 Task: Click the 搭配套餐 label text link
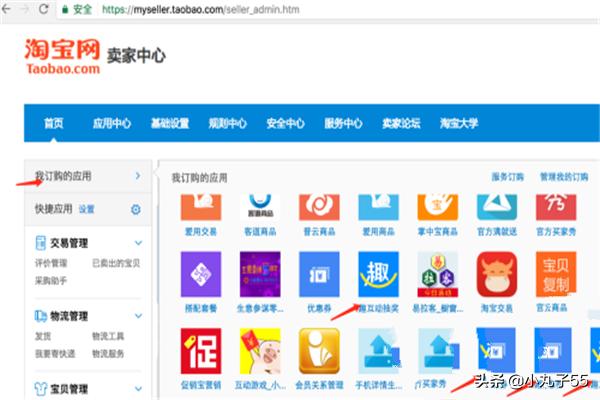[x=201, y=308]
